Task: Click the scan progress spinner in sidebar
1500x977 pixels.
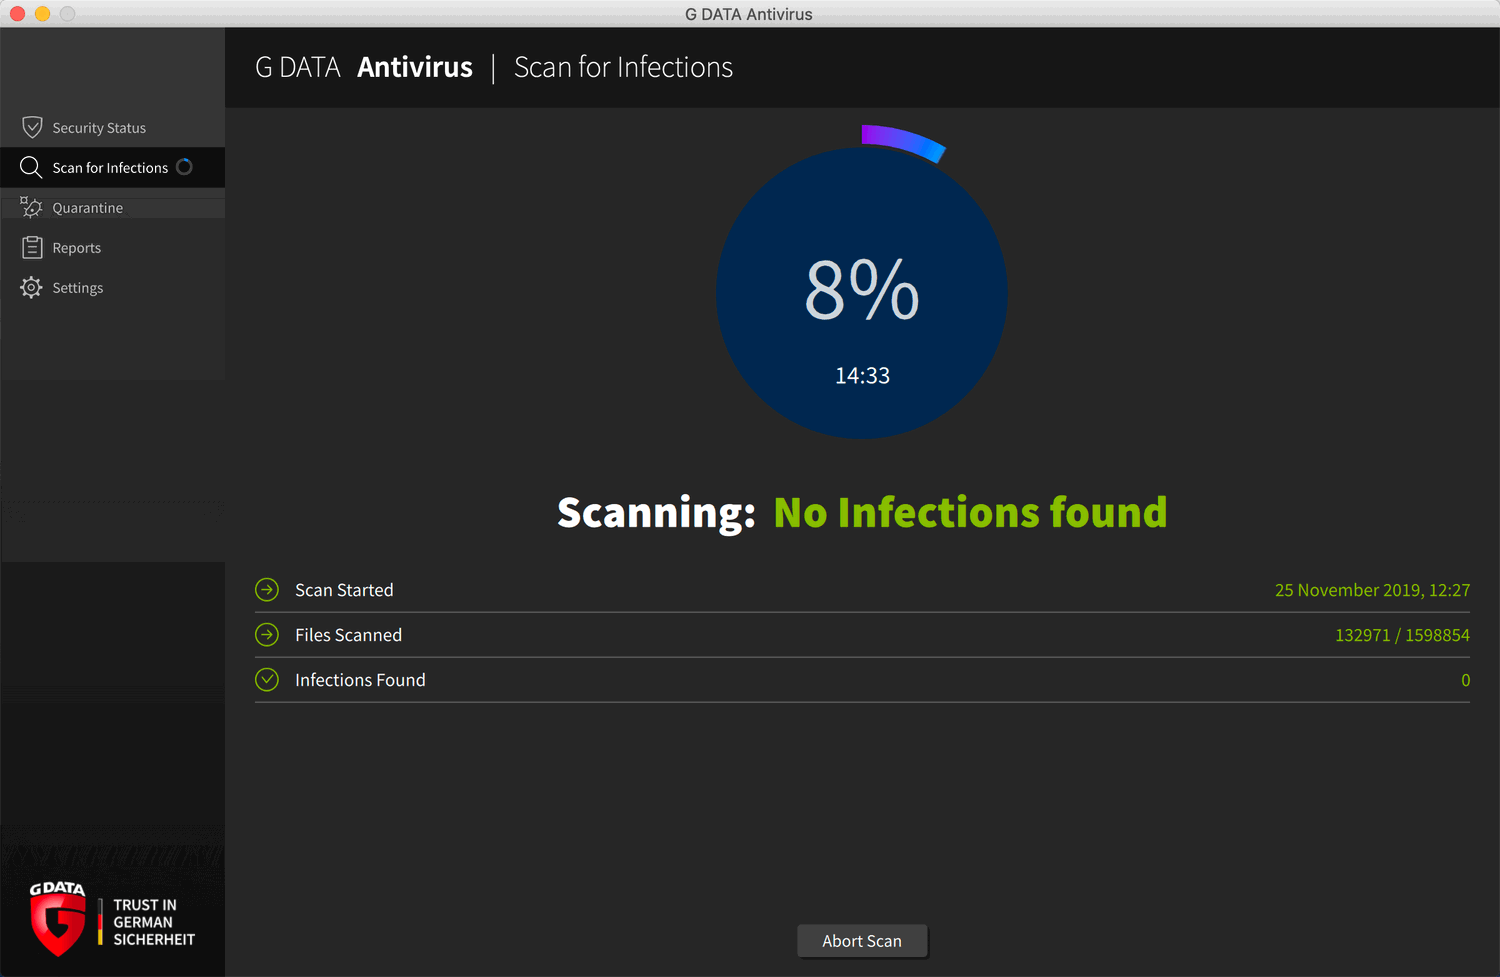Action: (x=184, y=167)
